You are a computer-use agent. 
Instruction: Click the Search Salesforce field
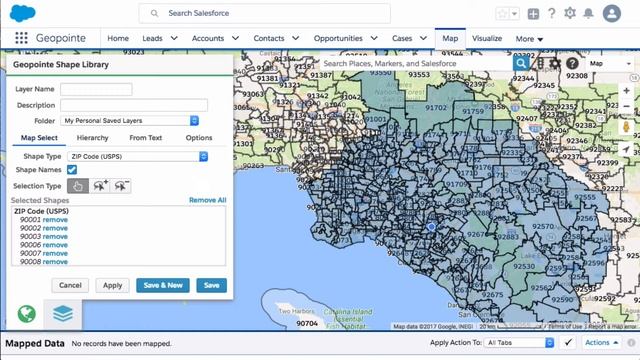click(264, 13)
